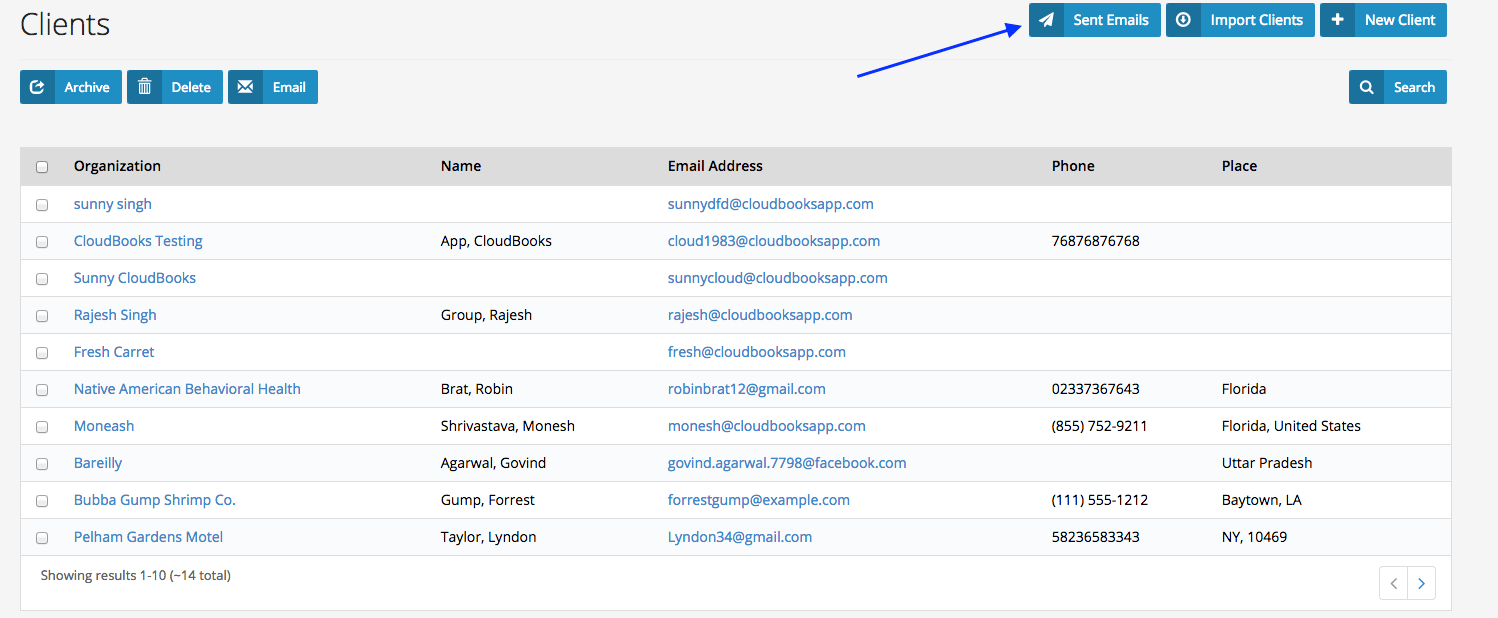Screen dimensions: 1498x618
Task: Select the Bubba Gump Shrimp Co. checkbox
Action: [42, 501]
